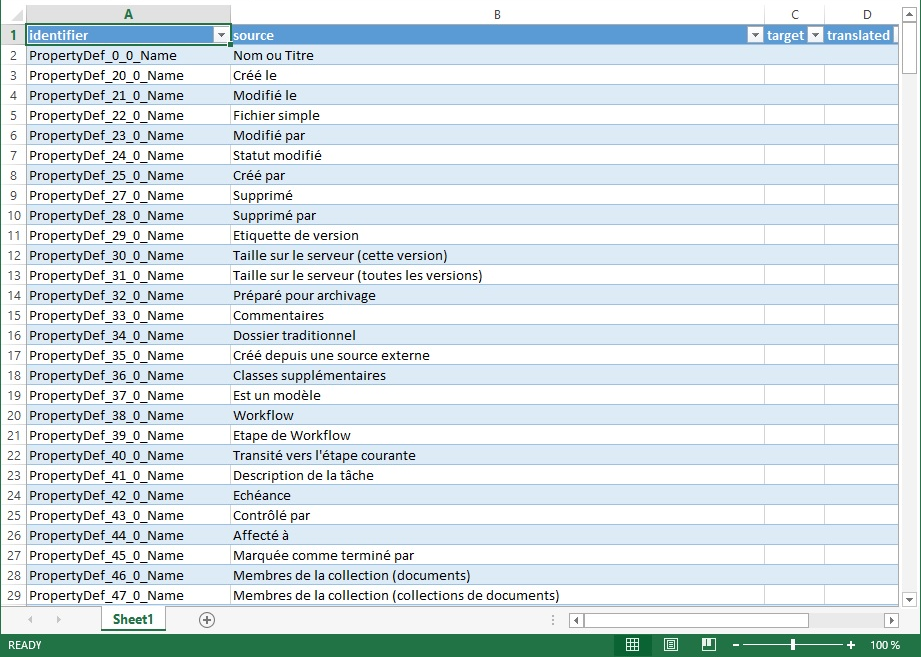Open the target column filter dropdown
This screenshot has height=657, width=921.
[x=815, y=35]
